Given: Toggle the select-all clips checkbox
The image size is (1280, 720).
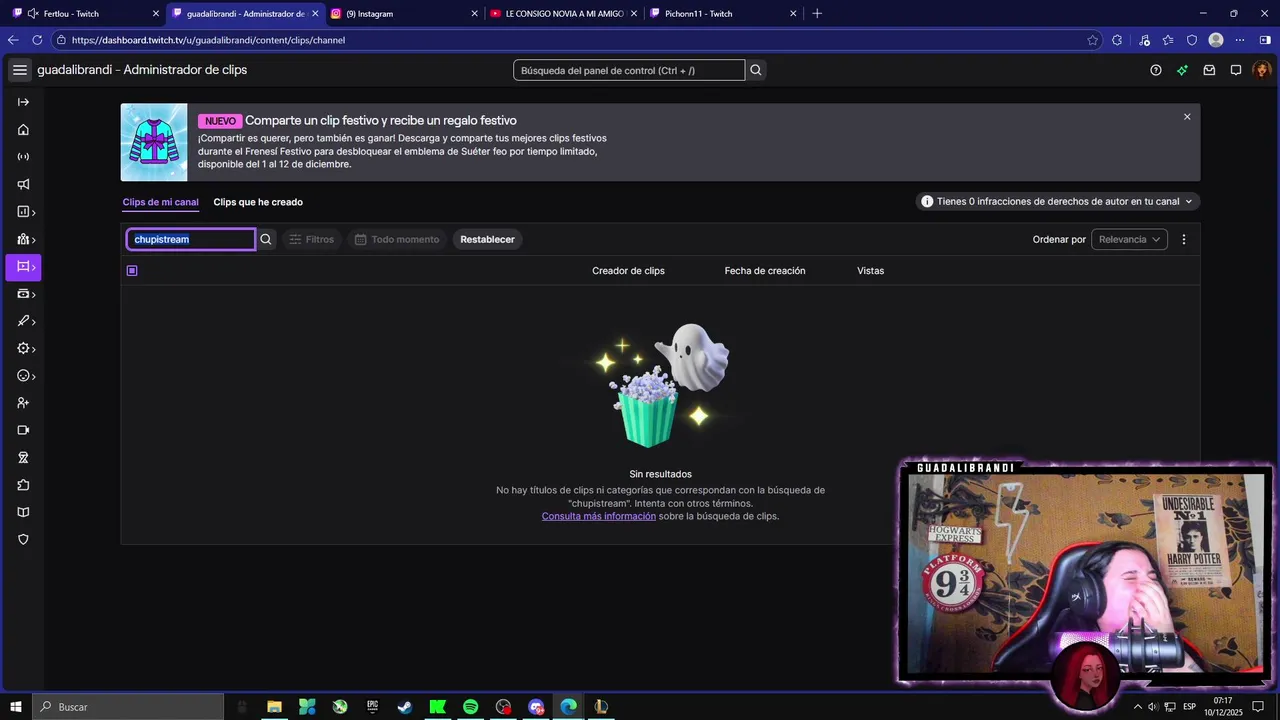Looking at the screenshot, I should coord(132,270).
